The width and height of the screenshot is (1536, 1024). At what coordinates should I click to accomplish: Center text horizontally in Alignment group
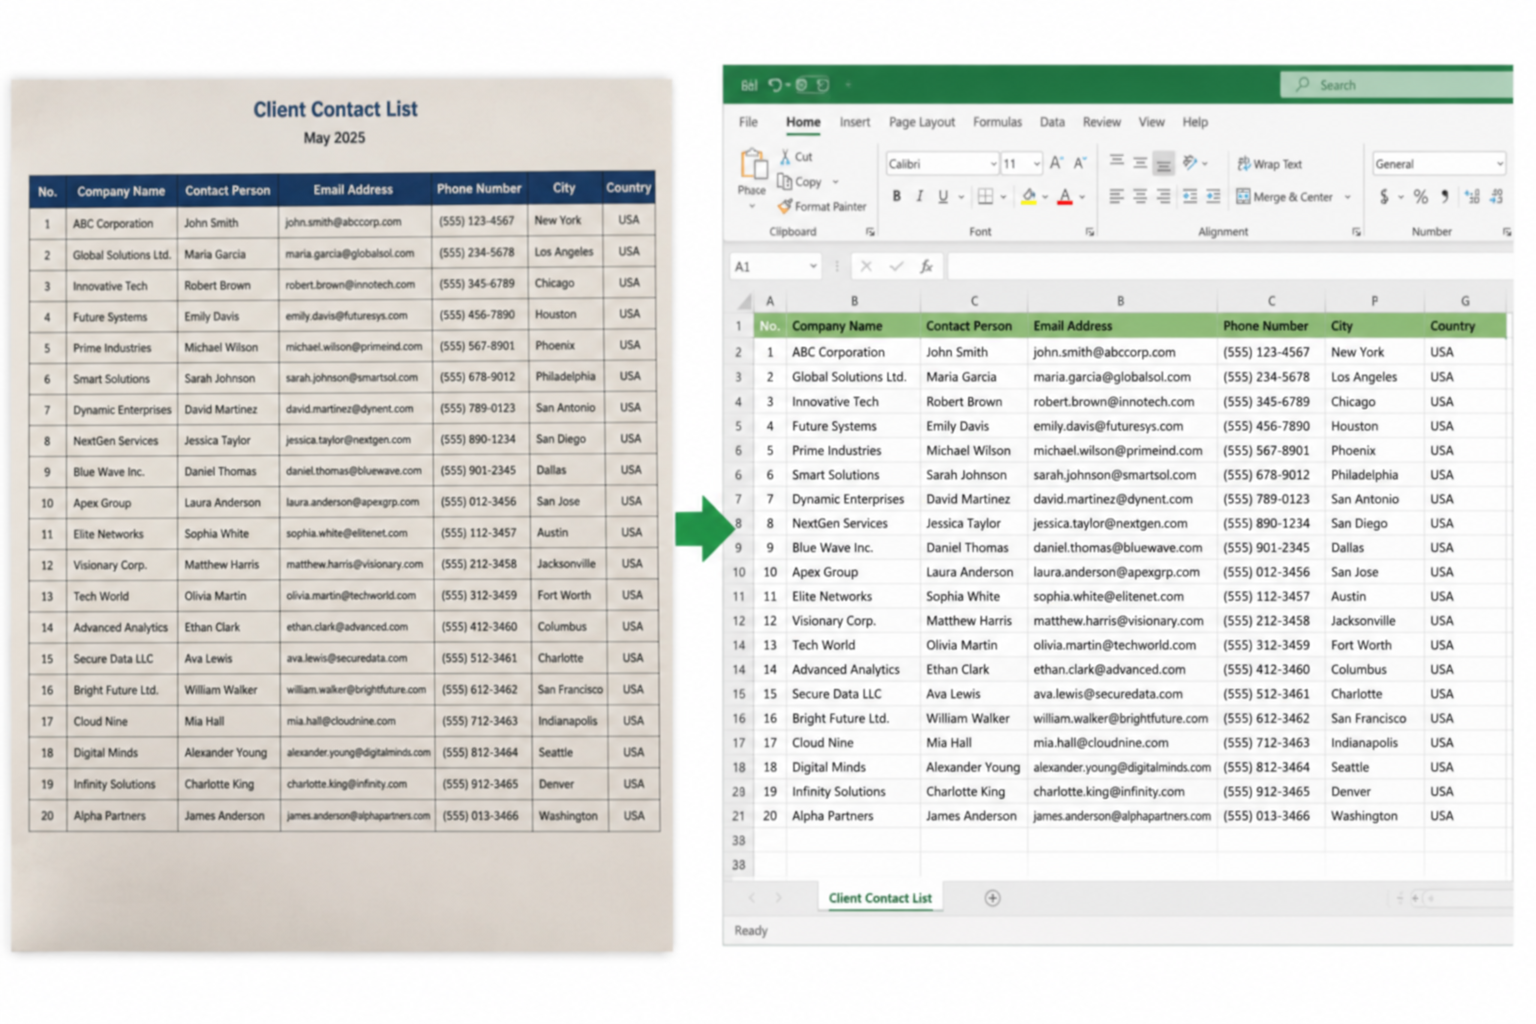click(1140, 197)
